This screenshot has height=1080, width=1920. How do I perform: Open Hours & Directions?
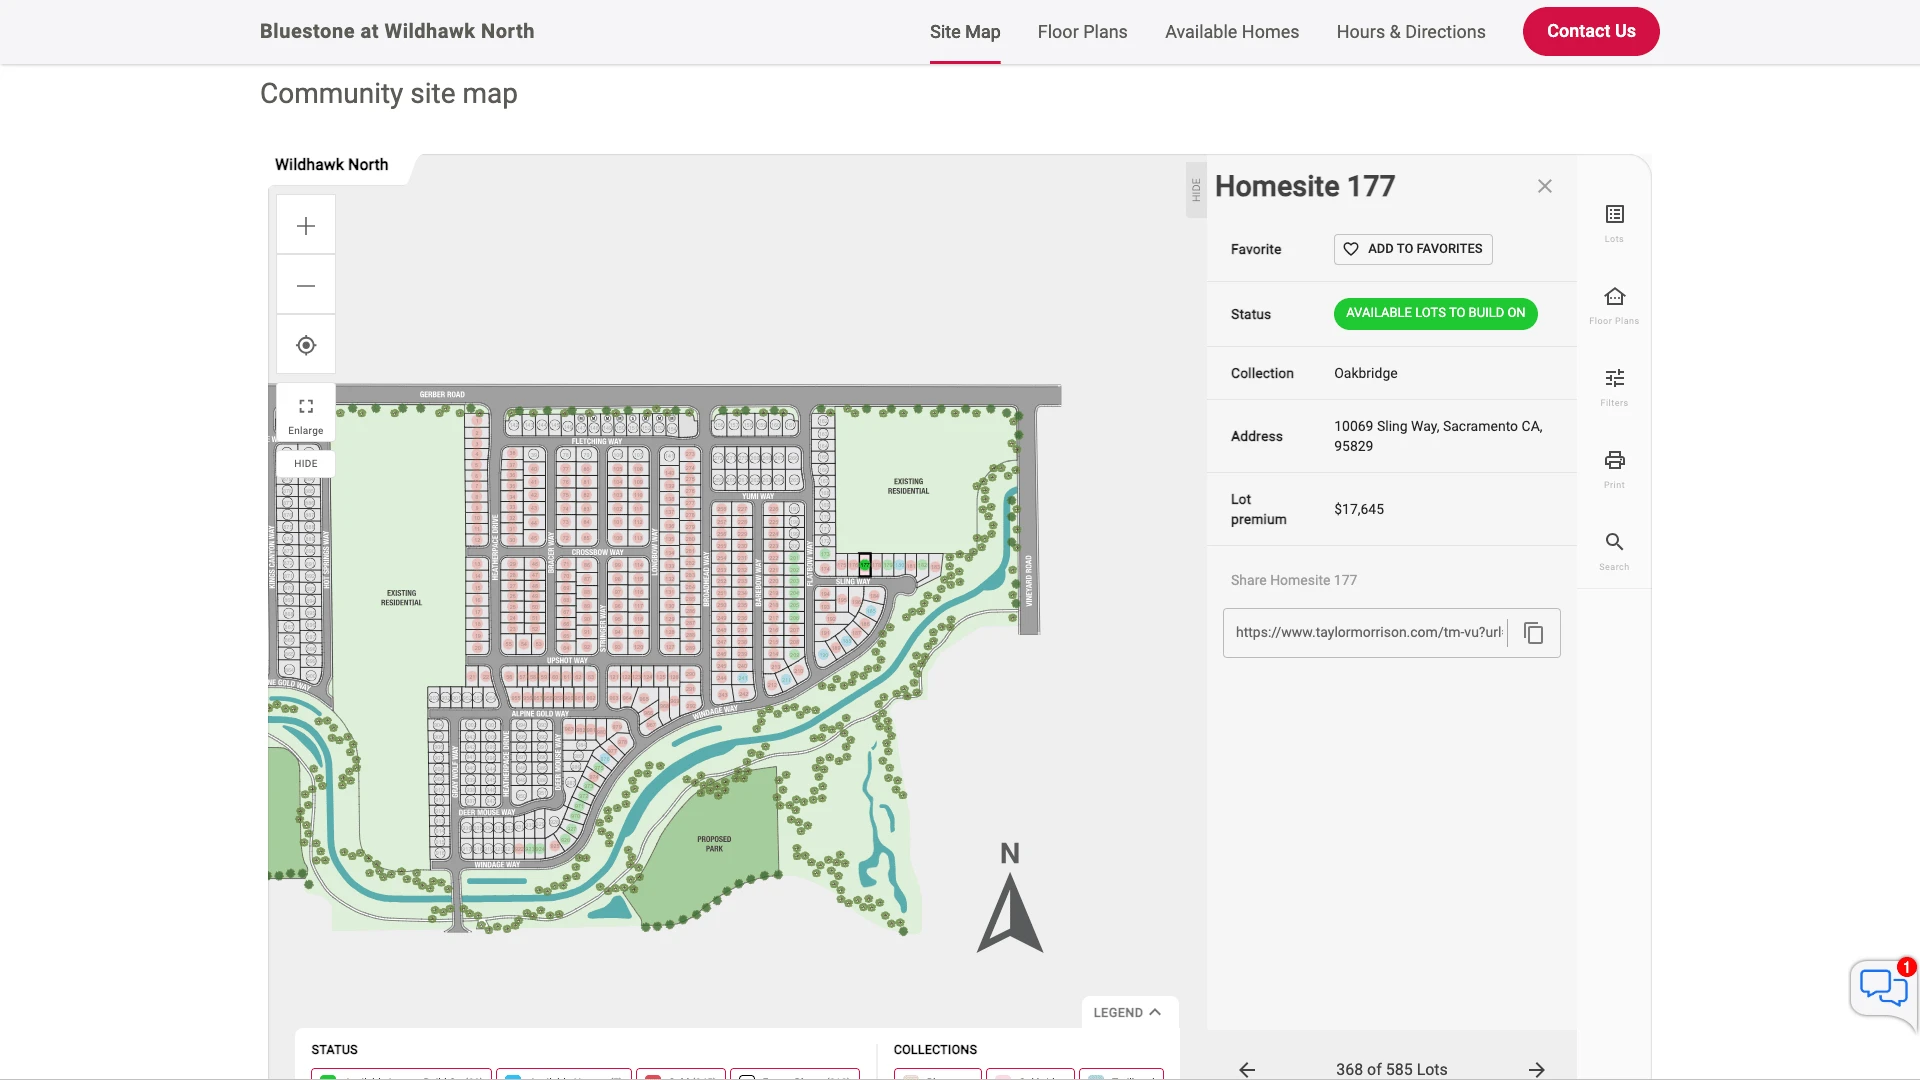1411,32
